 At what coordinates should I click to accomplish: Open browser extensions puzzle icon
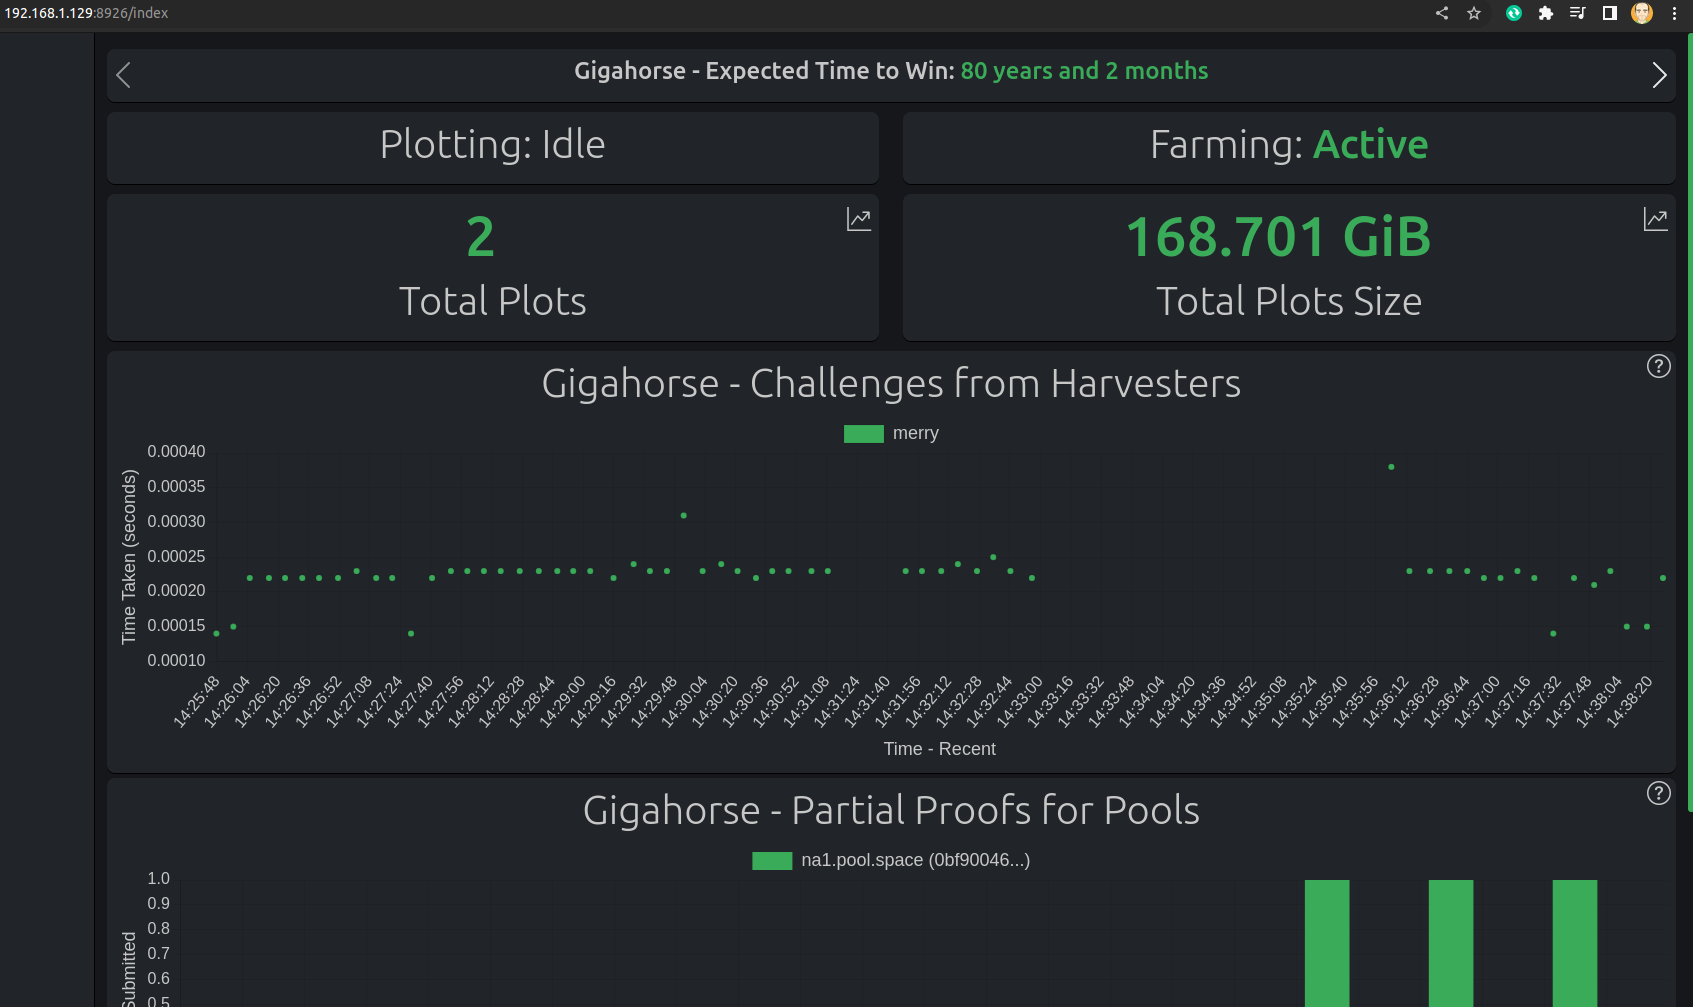click(1546, 13)
